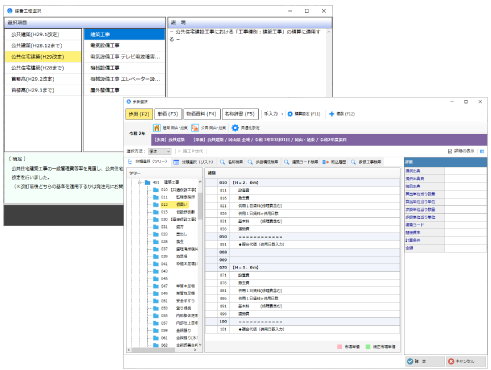Select table row 070 [H=3.
Viewport: 491px width, 370px height.
click(x=302, y=268)
